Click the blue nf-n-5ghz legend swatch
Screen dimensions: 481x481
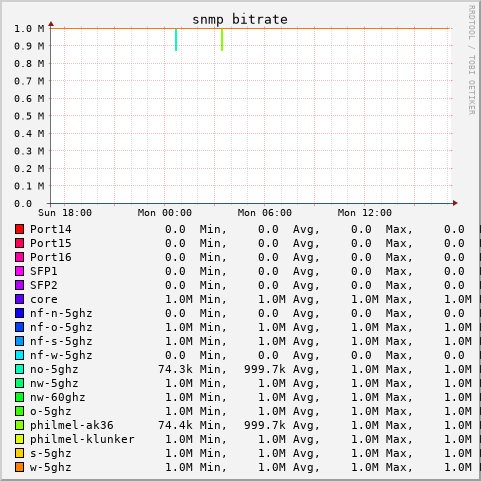coord(19,313)
